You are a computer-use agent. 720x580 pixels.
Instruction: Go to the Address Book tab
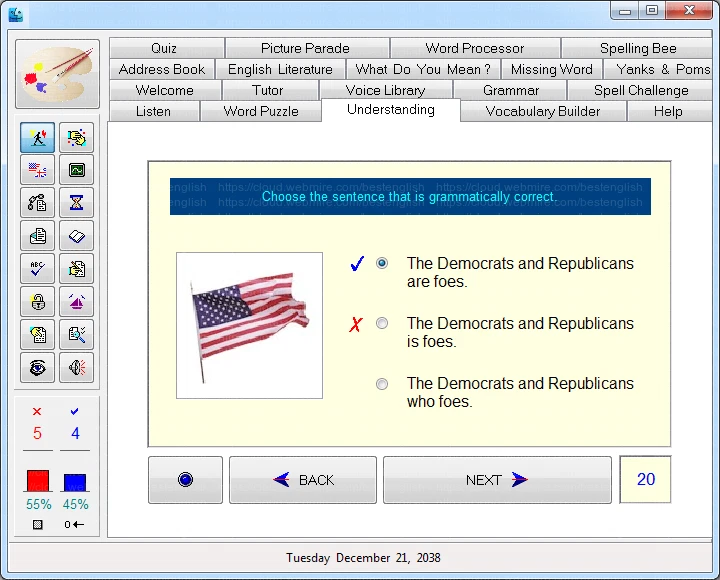pyautogui.click(x=162, y=69)
